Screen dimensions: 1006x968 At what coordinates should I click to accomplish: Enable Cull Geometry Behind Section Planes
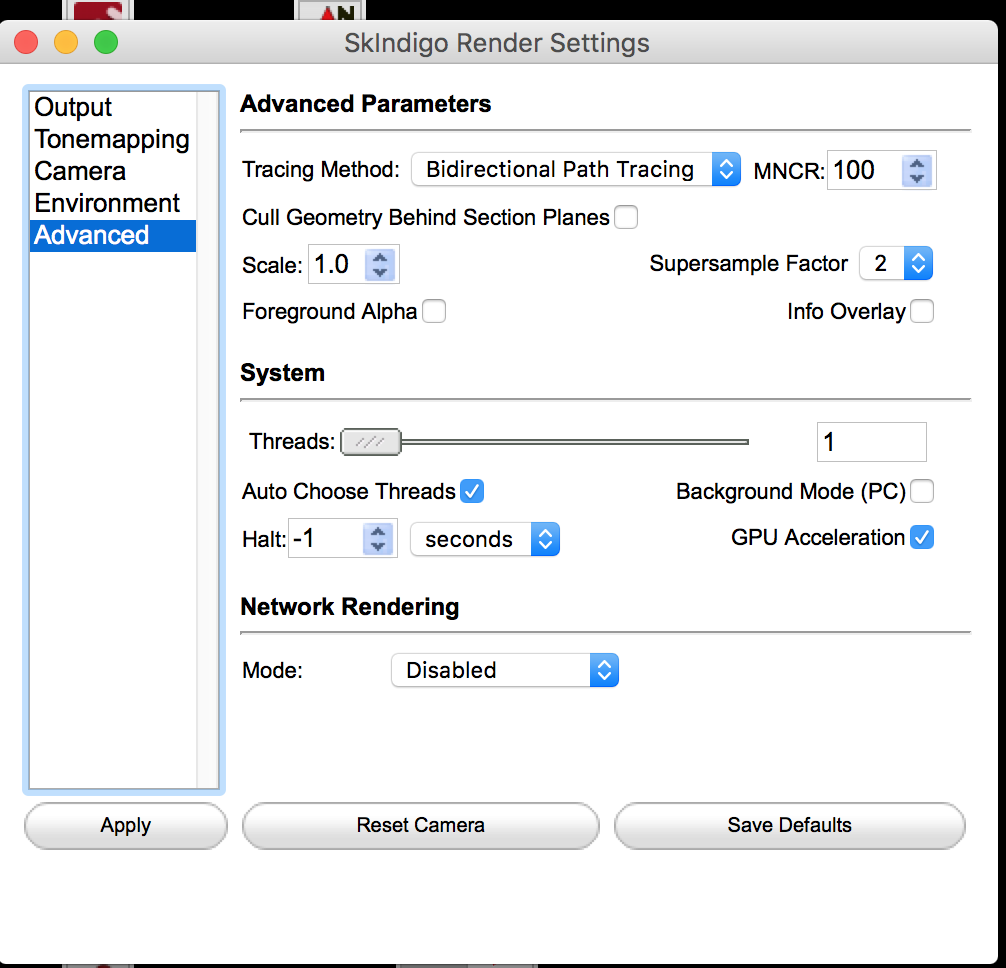tap(626, 217)
